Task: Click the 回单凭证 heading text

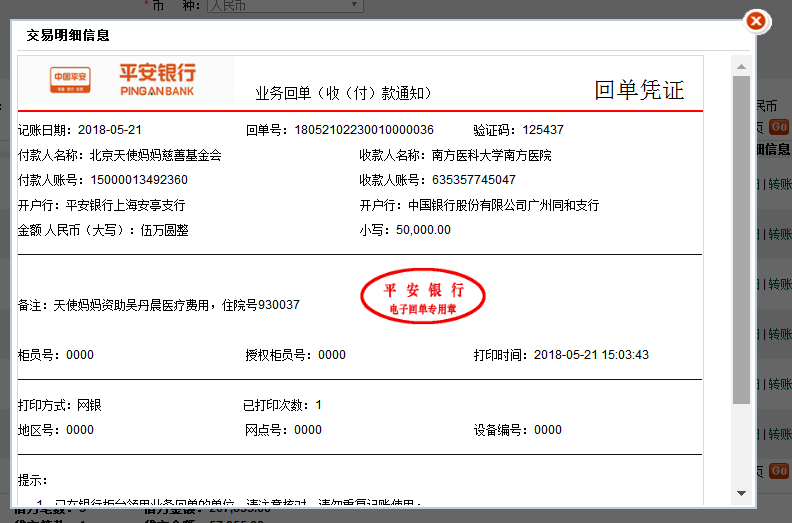Action: pyautogui.click(x=639, y=90)
